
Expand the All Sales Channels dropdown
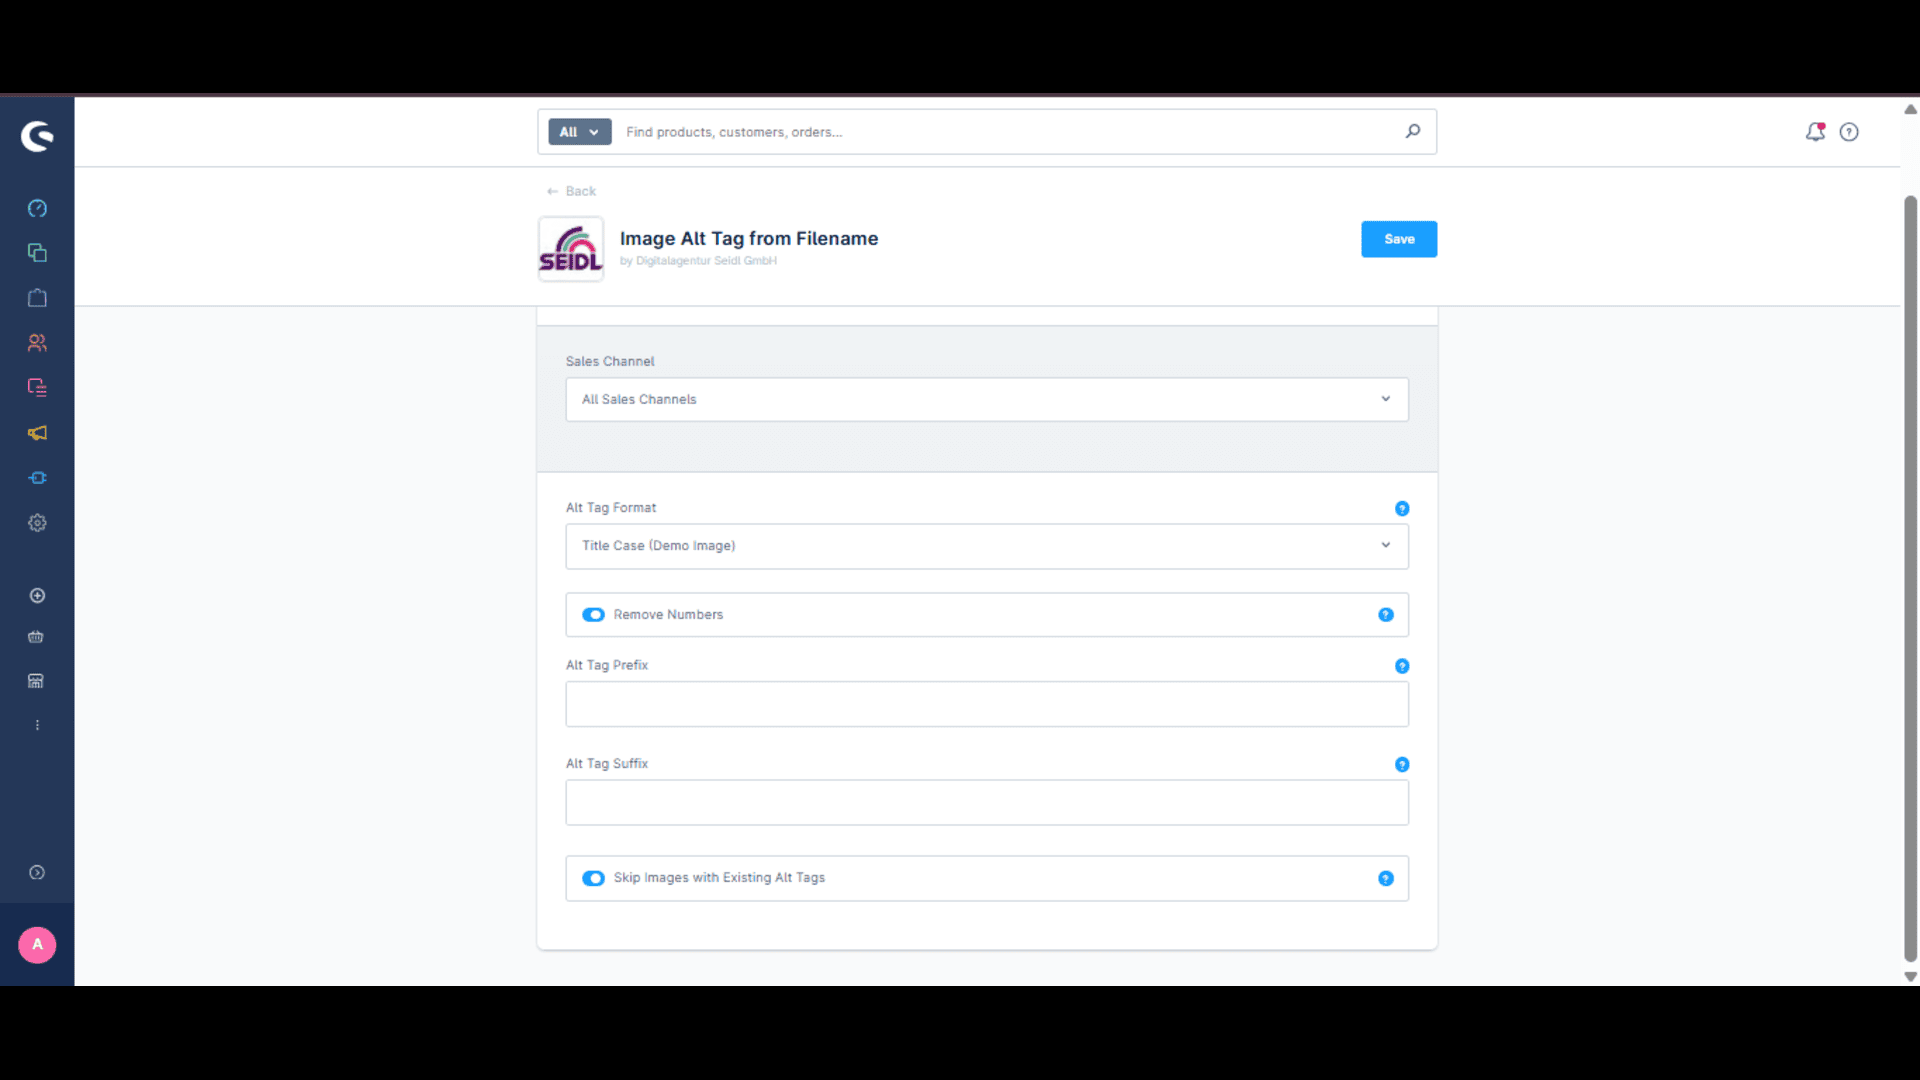pos(987,399)
